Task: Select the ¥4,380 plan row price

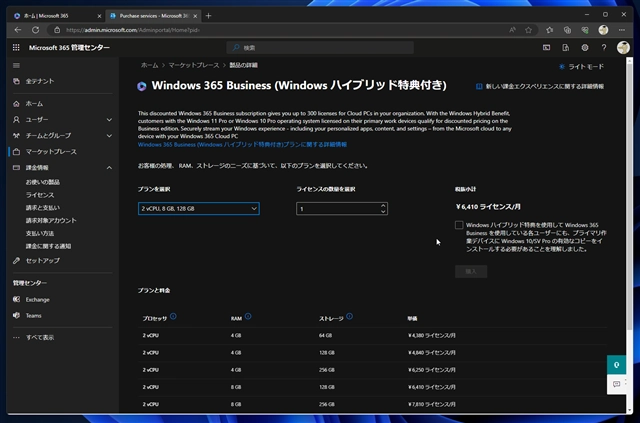Action: (432, 336)
